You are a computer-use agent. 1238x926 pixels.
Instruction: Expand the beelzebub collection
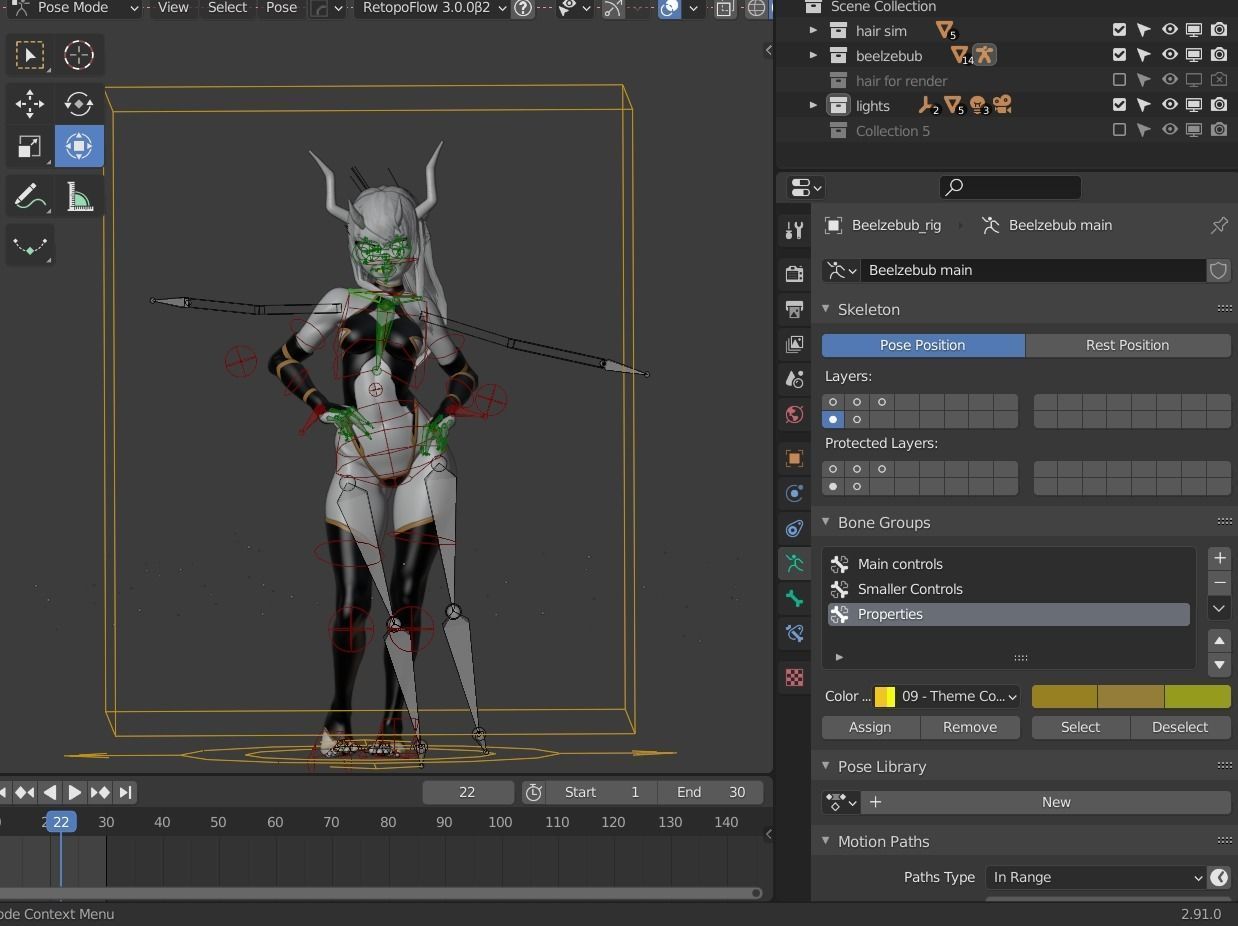tap(813, 55)
